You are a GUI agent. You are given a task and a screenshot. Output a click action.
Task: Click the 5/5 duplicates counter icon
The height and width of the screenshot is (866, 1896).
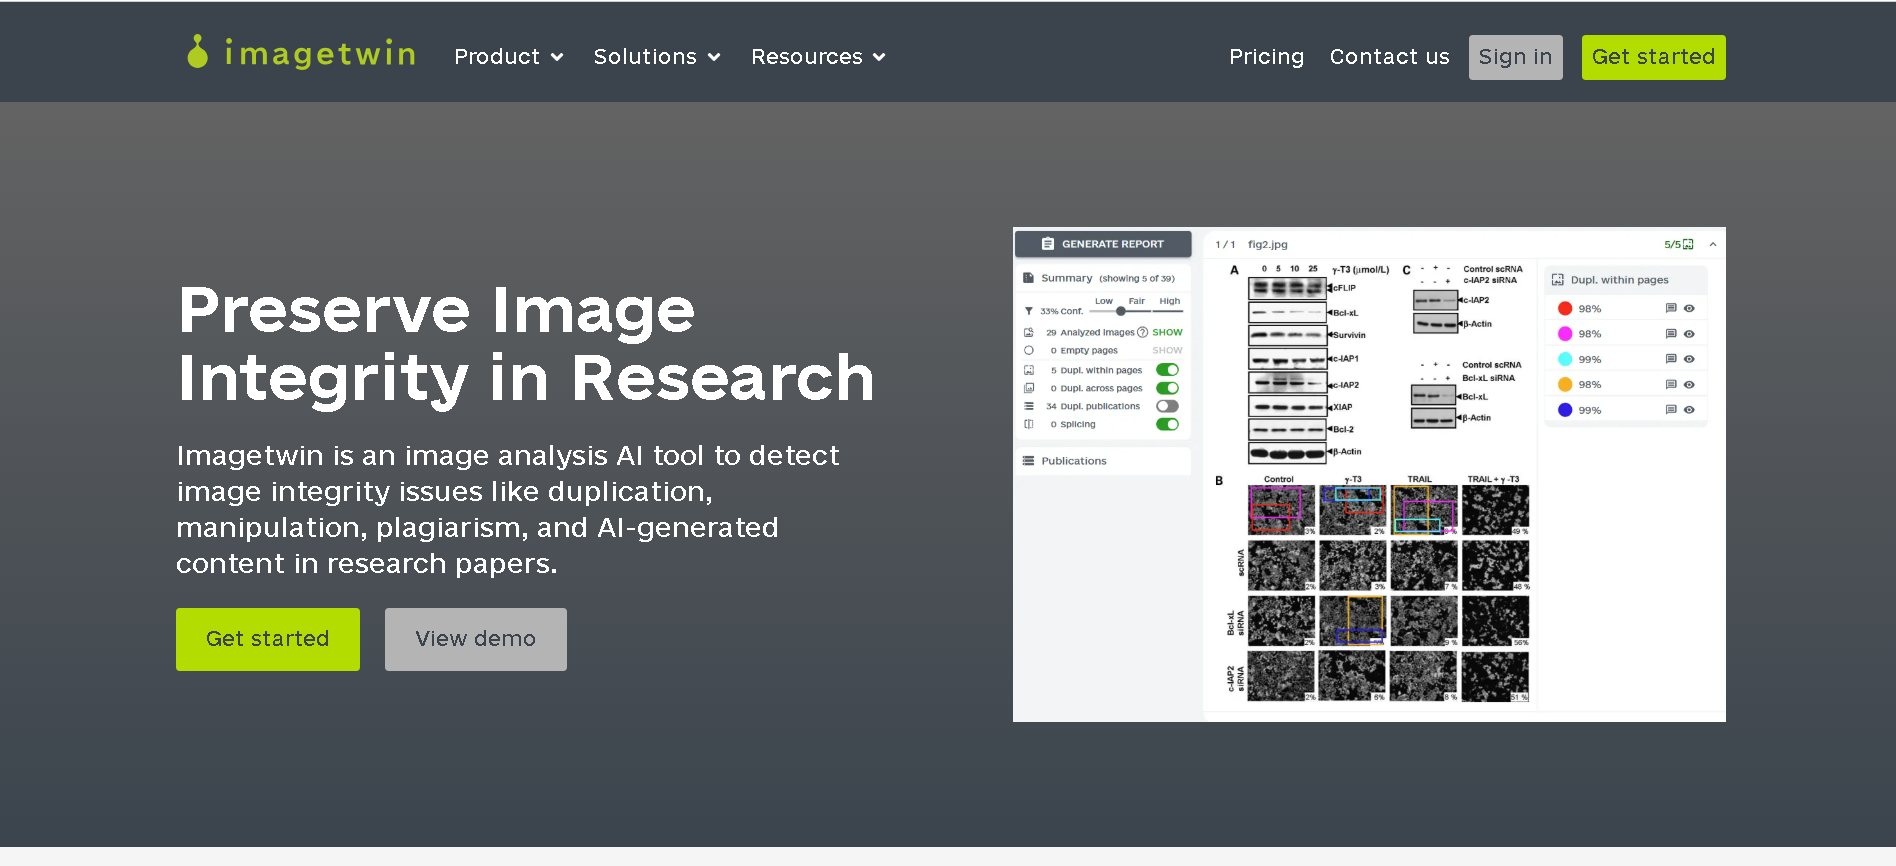coord(1689,244)
